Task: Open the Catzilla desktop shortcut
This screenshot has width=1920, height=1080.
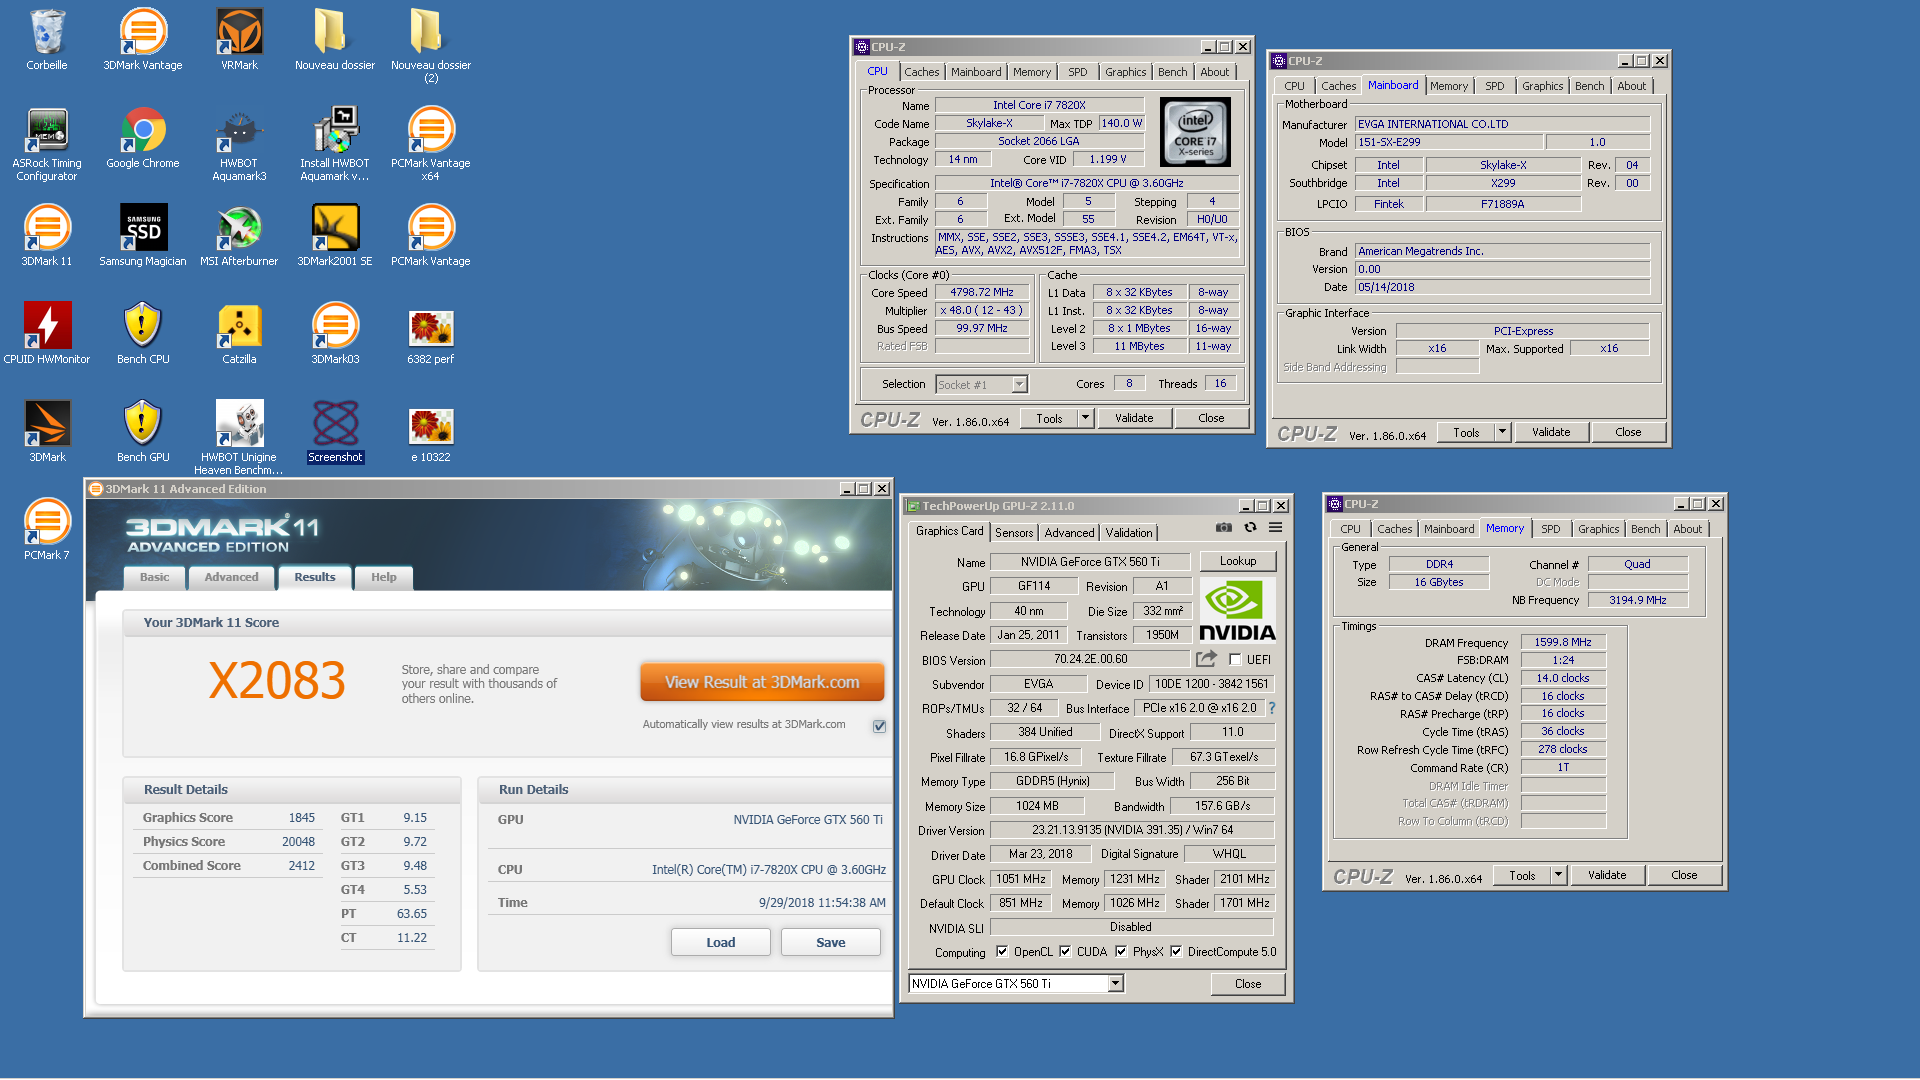Action: (239, 334)
